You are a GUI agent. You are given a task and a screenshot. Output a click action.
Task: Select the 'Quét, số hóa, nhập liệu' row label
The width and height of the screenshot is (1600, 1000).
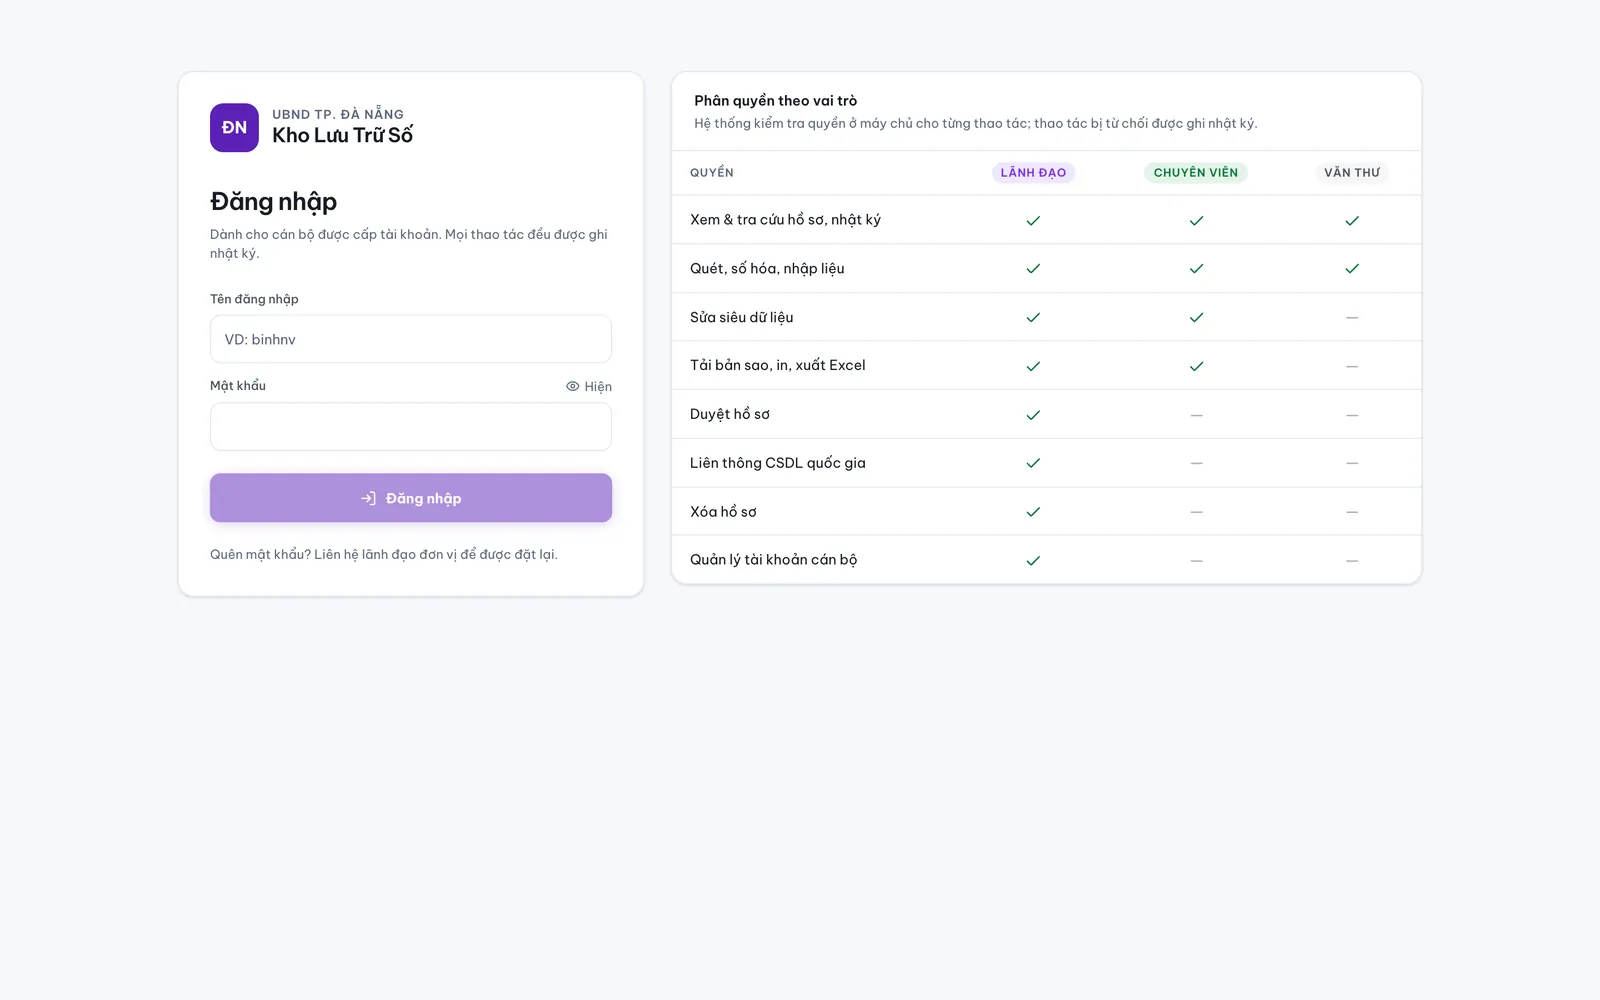coord(767,269)
